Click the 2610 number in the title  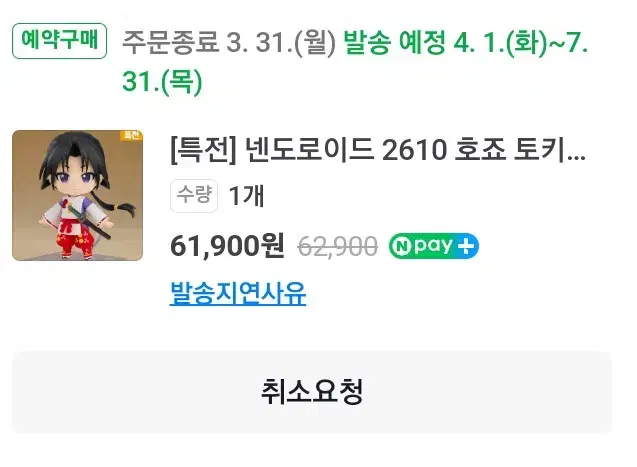(x=414, y=150)
